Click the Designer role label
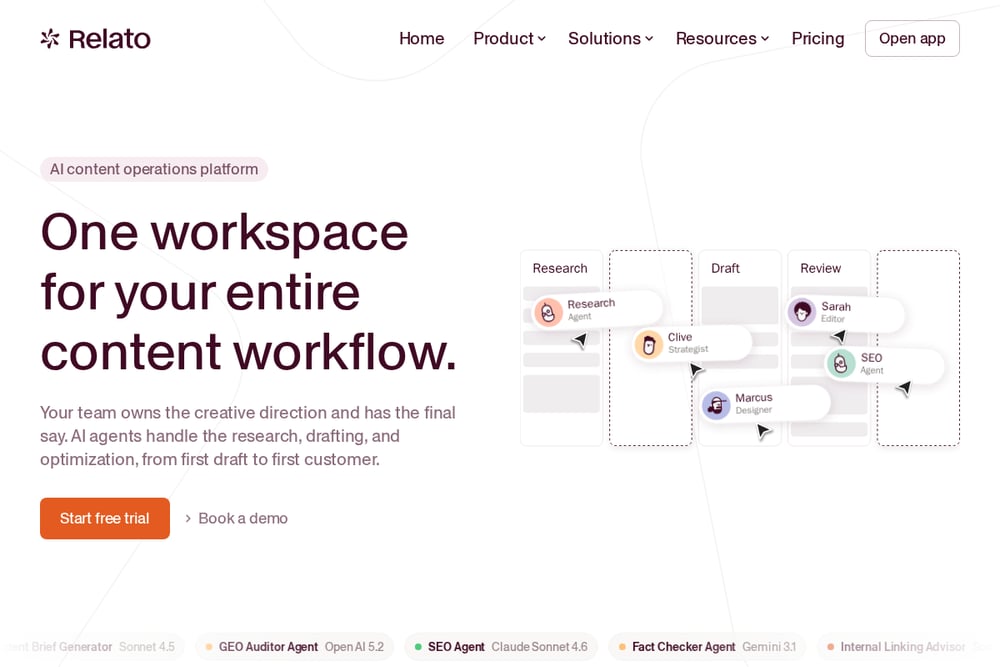 click(x=753, y=410)
